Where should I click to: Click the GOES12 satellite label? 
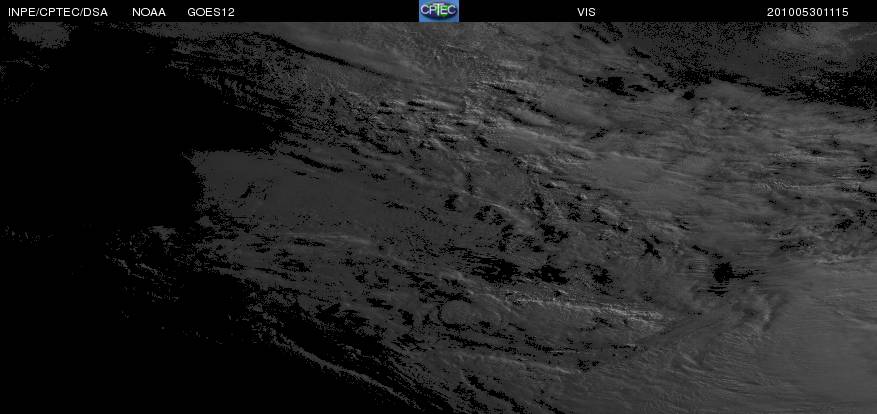[x=211, y=12]
